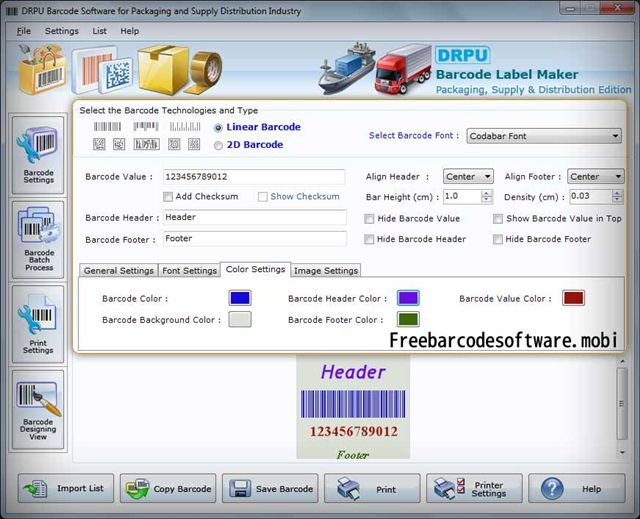The image size is (640, 519).
Task: Pick the blue Barcode Color swatch
Action: (240, 298)
